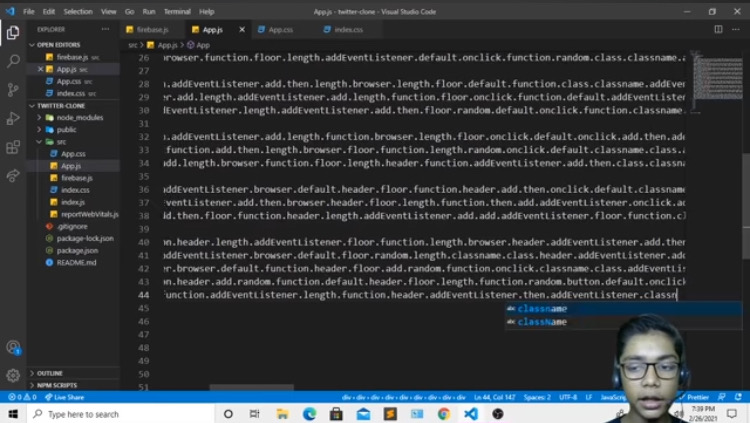Image resolution: width=750 pixels, height=423 pixels.
Task: Open the Terminal menu
Action: coord(177,11)
